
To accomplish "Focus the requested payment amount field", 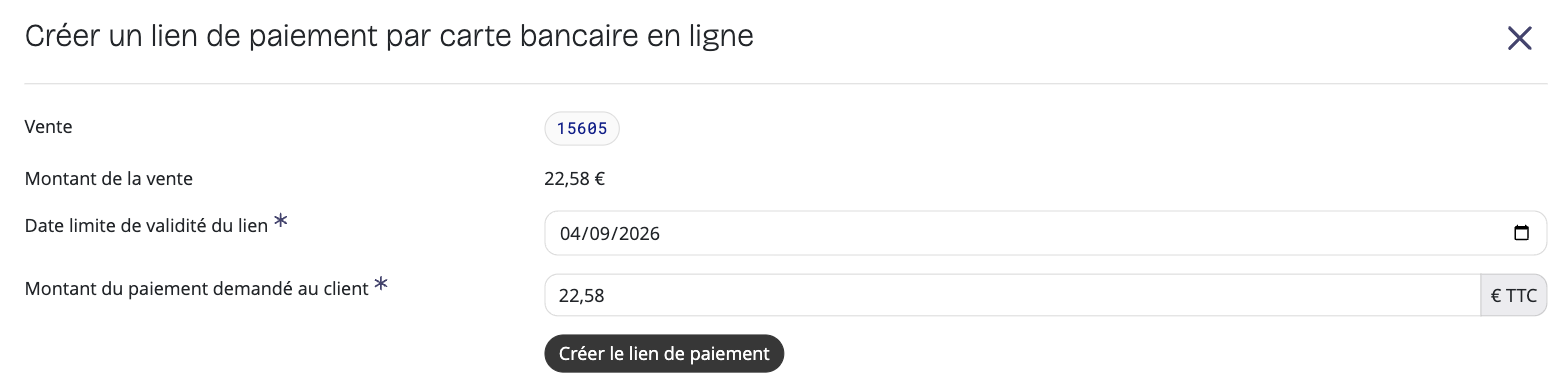I will pos(1012,296).
